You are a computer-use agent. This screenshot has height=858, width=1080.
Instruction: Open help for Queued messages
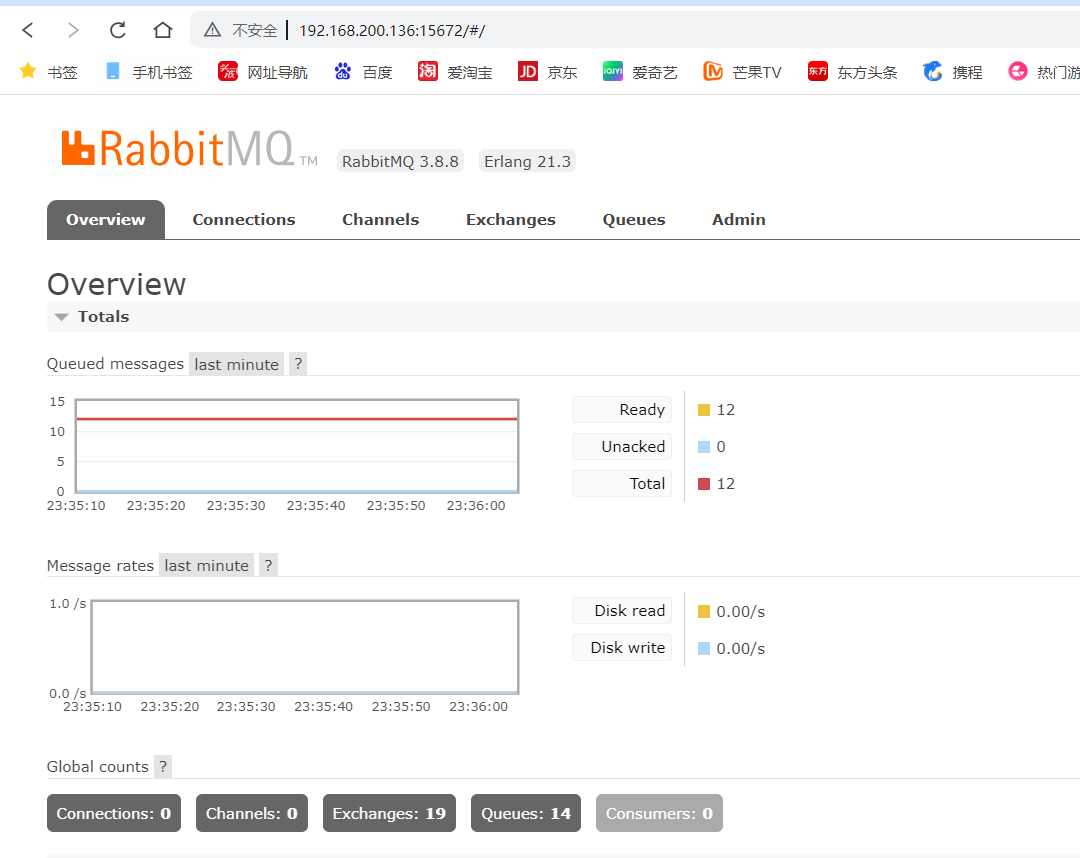click(298, 364)
